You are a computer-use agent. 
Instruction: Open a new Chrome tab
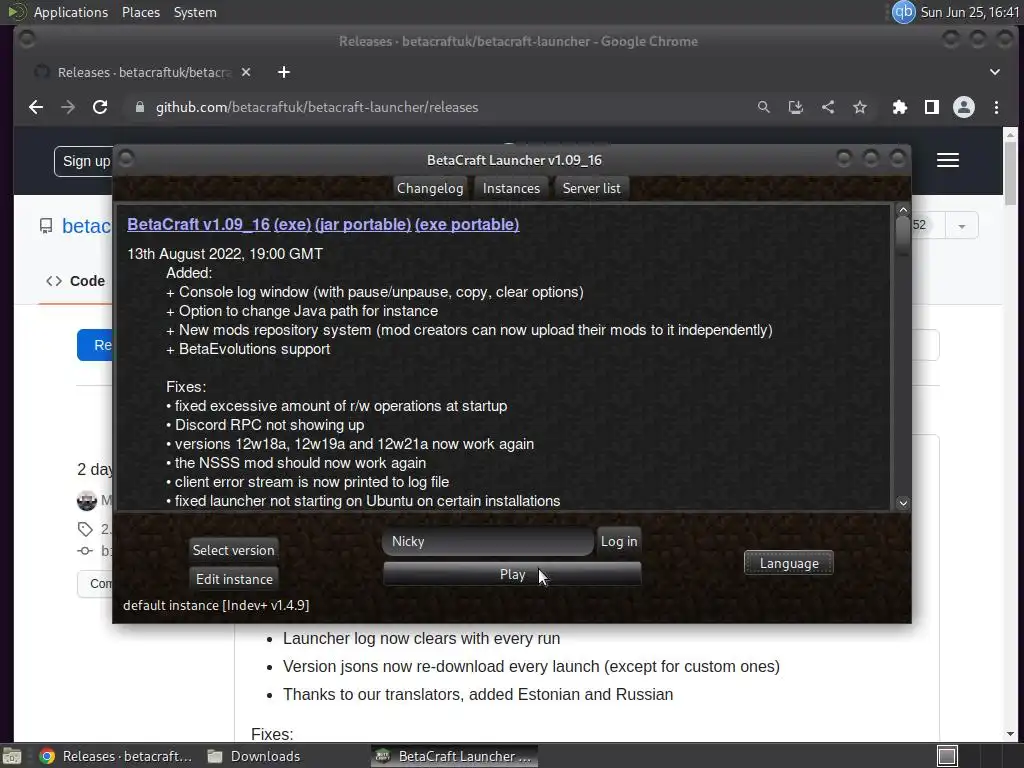pos(283,72)
